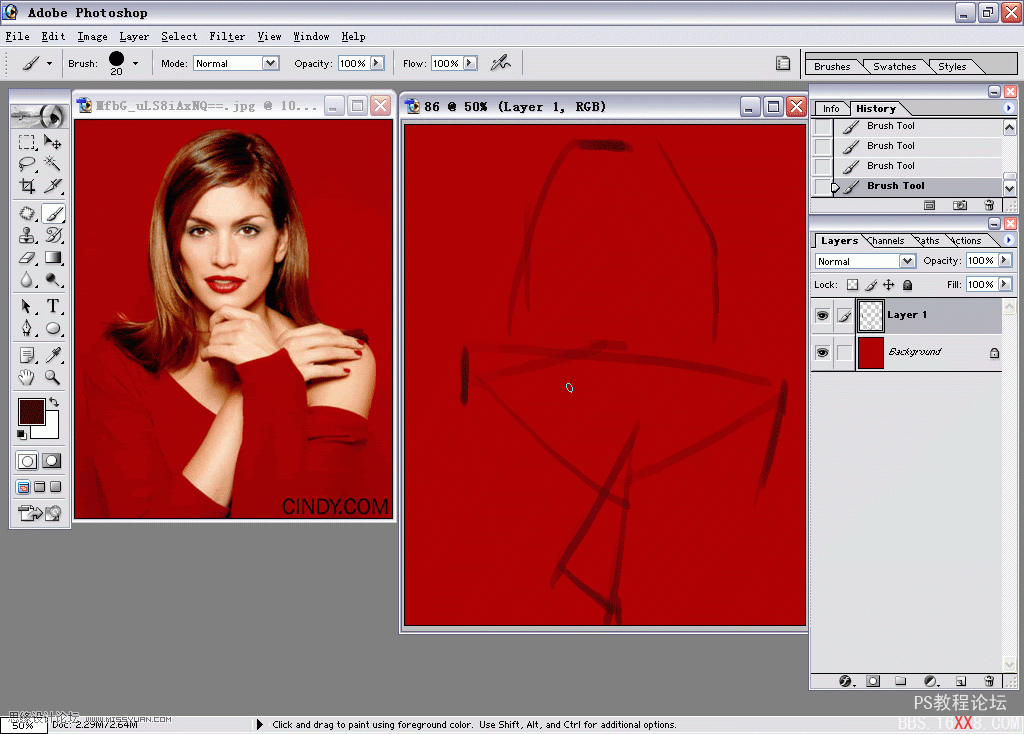
Task: Open the layer blend mode dropdown
Action: coord(907,261)
